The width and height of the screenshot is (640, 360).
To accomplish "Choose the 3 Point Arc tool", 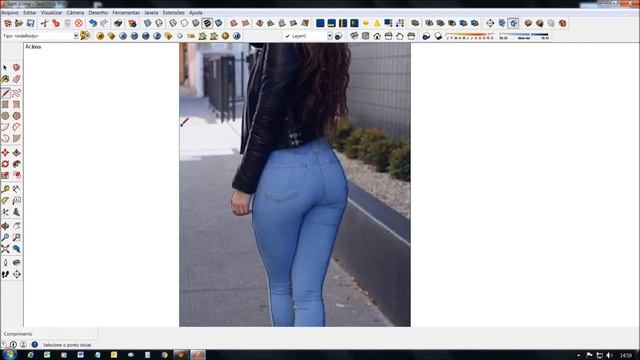I will pos(5,139).
